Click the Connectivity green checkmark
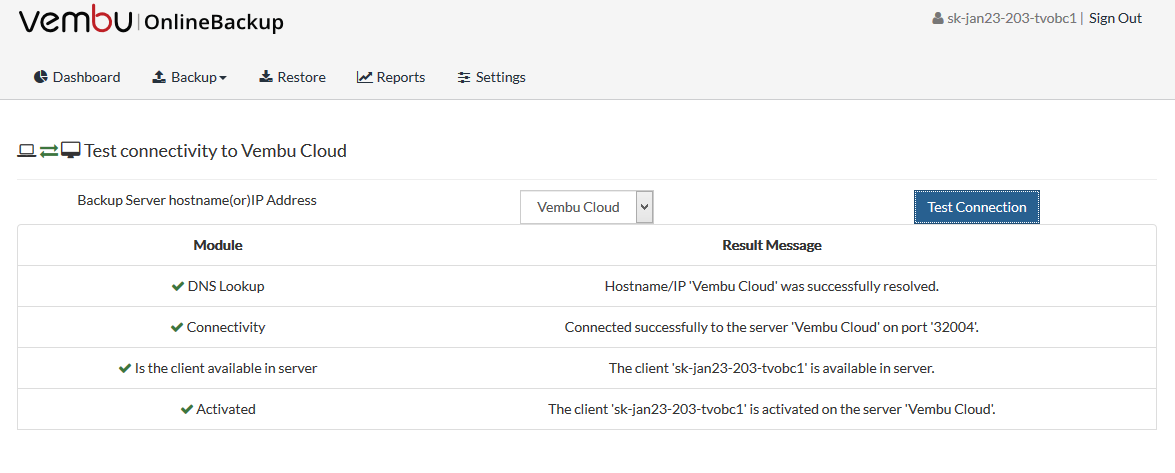The image size is (1175, 473). pos(177,327)
